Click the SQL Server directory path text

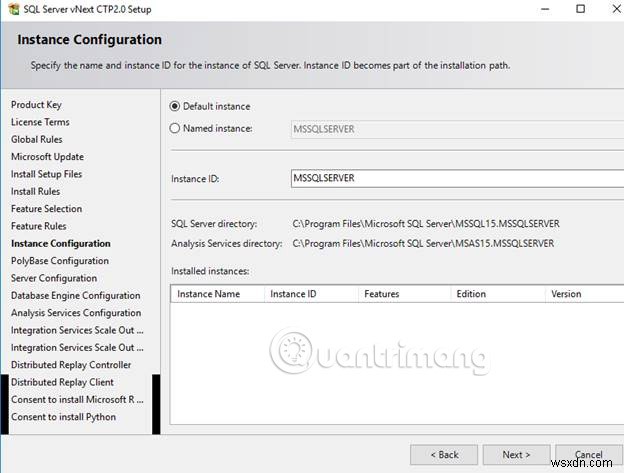(x=426, y=224)
